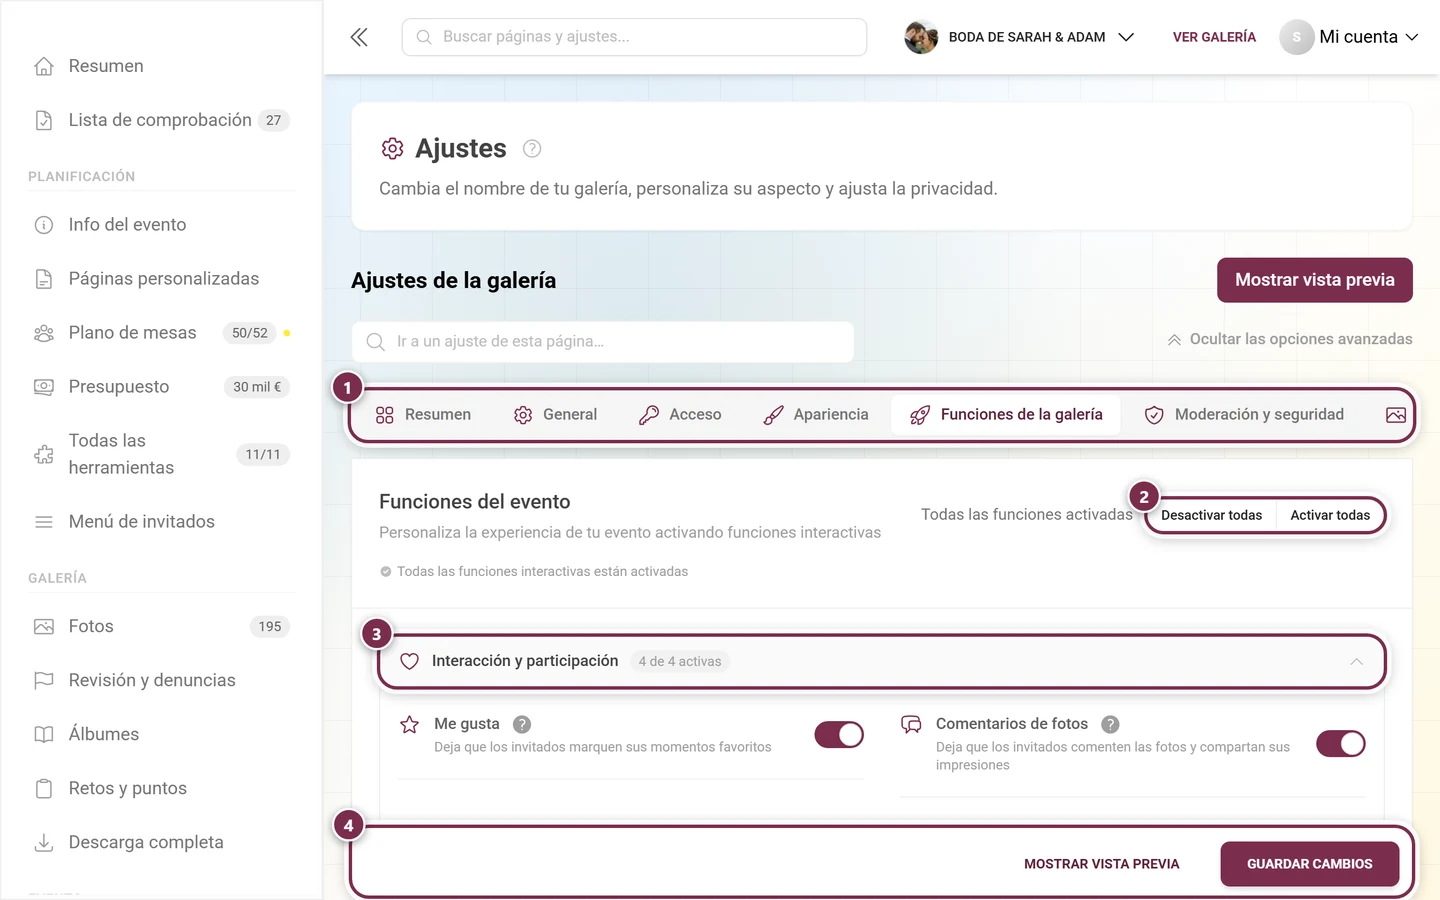Go to Presupuesto in the sidebar

tap(161, 387)
